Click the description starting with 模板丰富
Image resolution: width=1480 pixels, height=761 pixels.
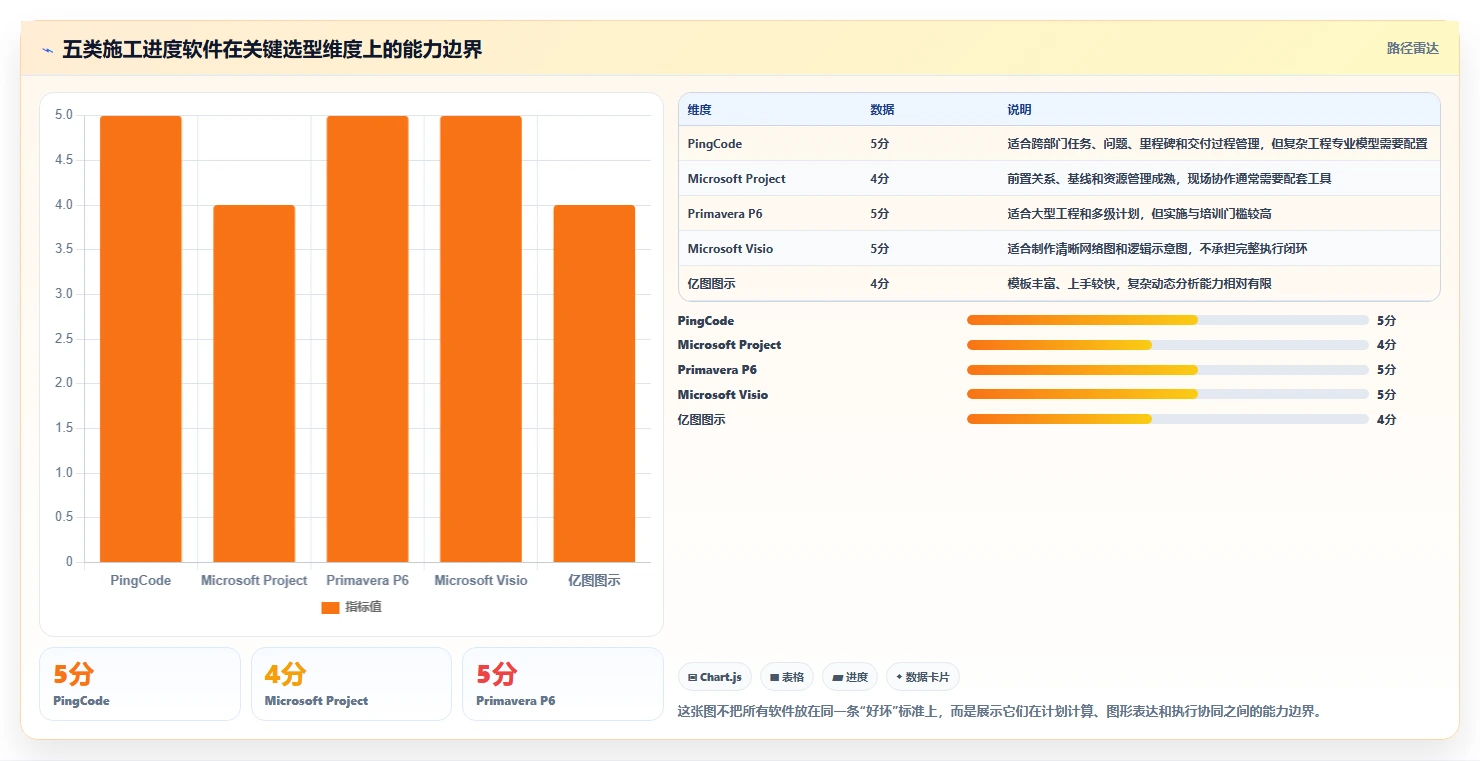coord(1139,284)
